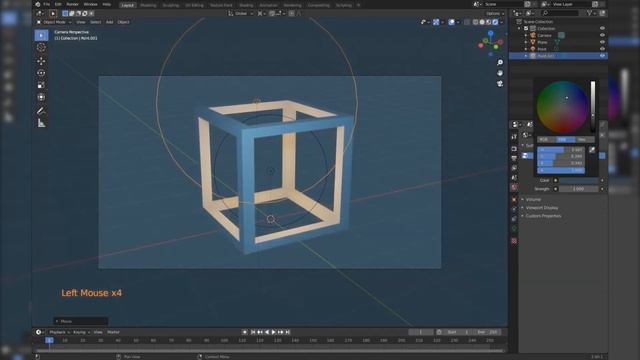The image size is (640, 360).
Task: Open the checkered Texture properties tab icon
Action: [514, 241]
